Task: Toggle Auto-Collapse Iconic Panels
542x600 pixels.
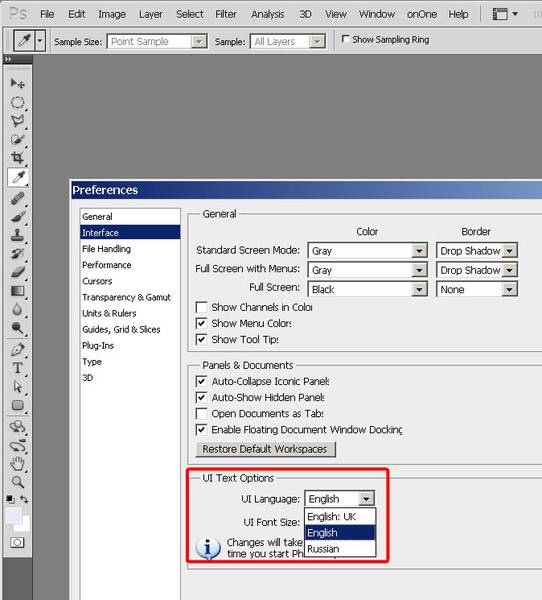Action: tap(201, 382)
